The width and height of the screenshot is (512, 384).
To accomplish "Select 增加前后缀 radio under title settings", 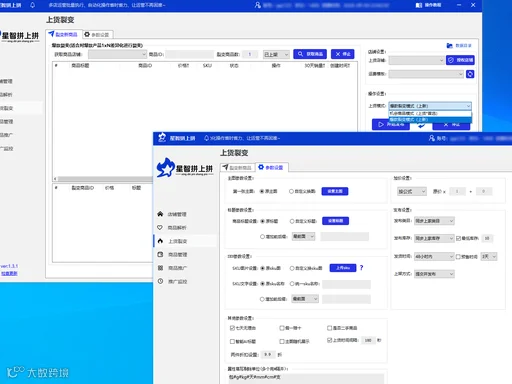I will 262,237.
